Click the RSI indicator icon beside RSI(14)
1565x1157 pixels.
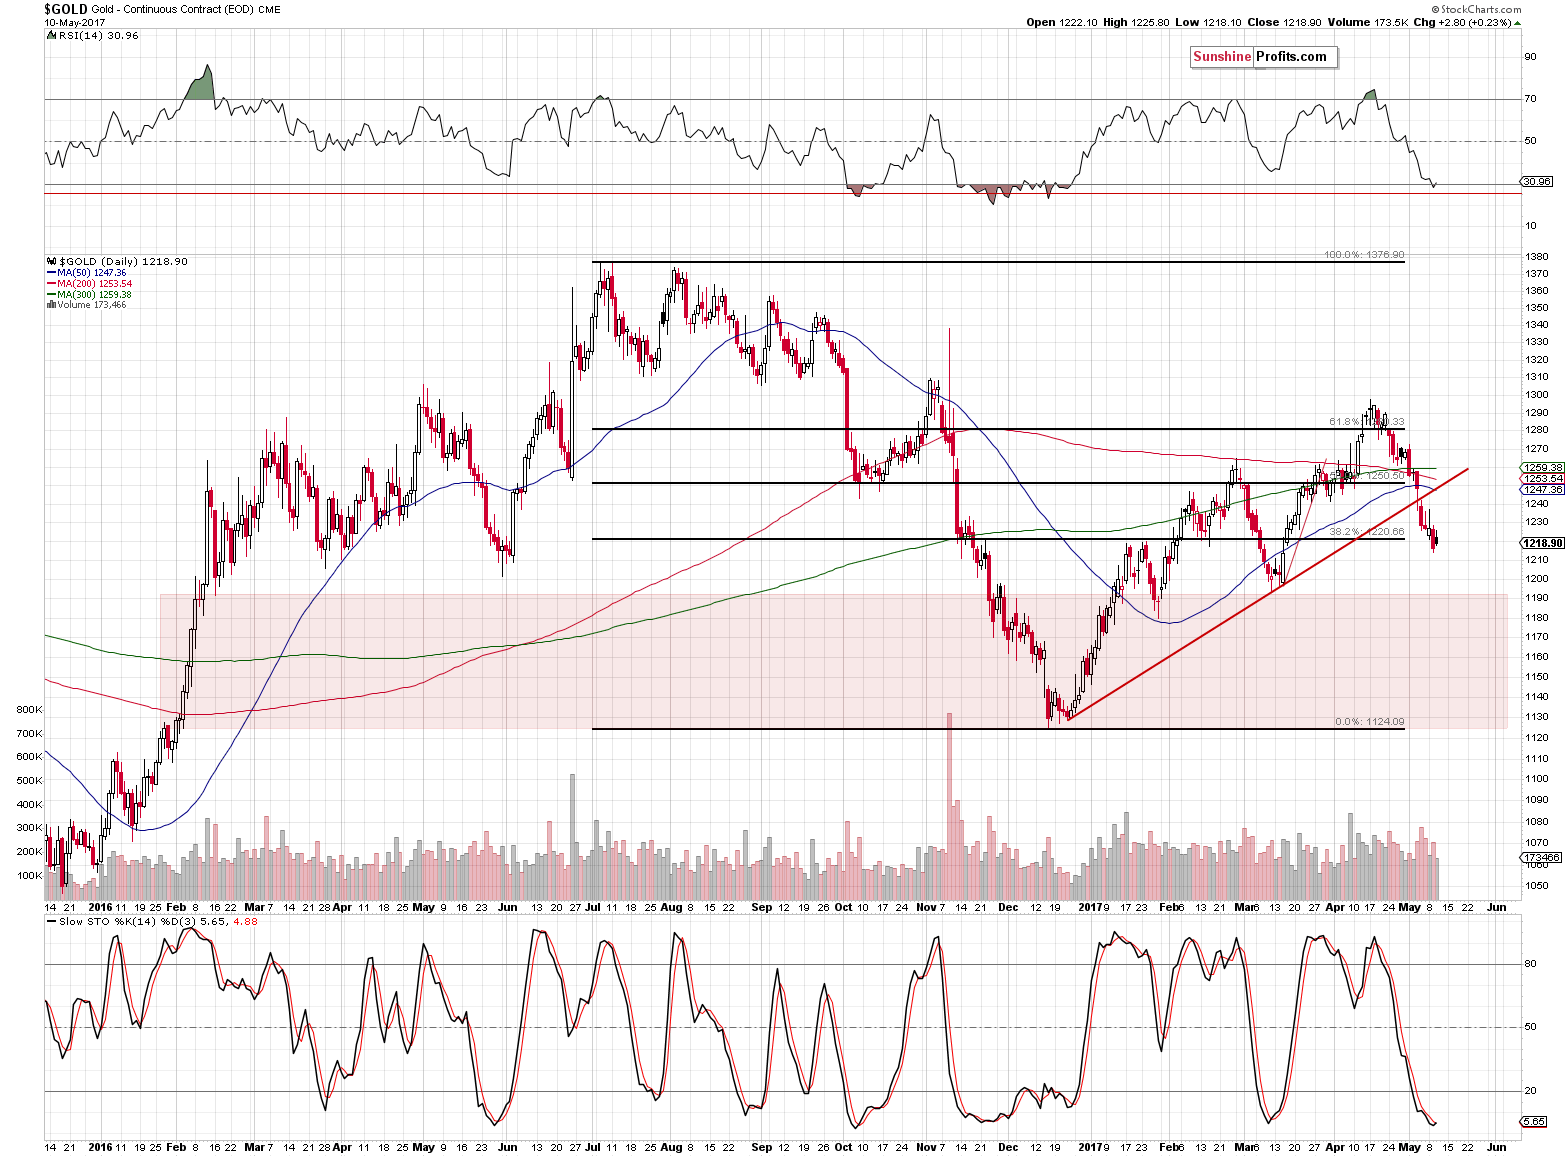pyautogui.click(x=50, y=35)
